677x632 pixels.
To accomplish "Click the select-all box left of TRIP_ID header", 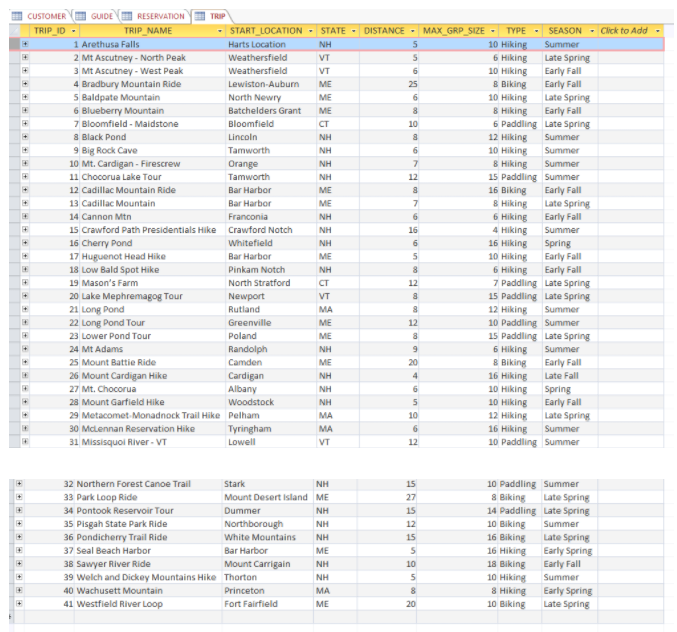I will click(14, 31).
